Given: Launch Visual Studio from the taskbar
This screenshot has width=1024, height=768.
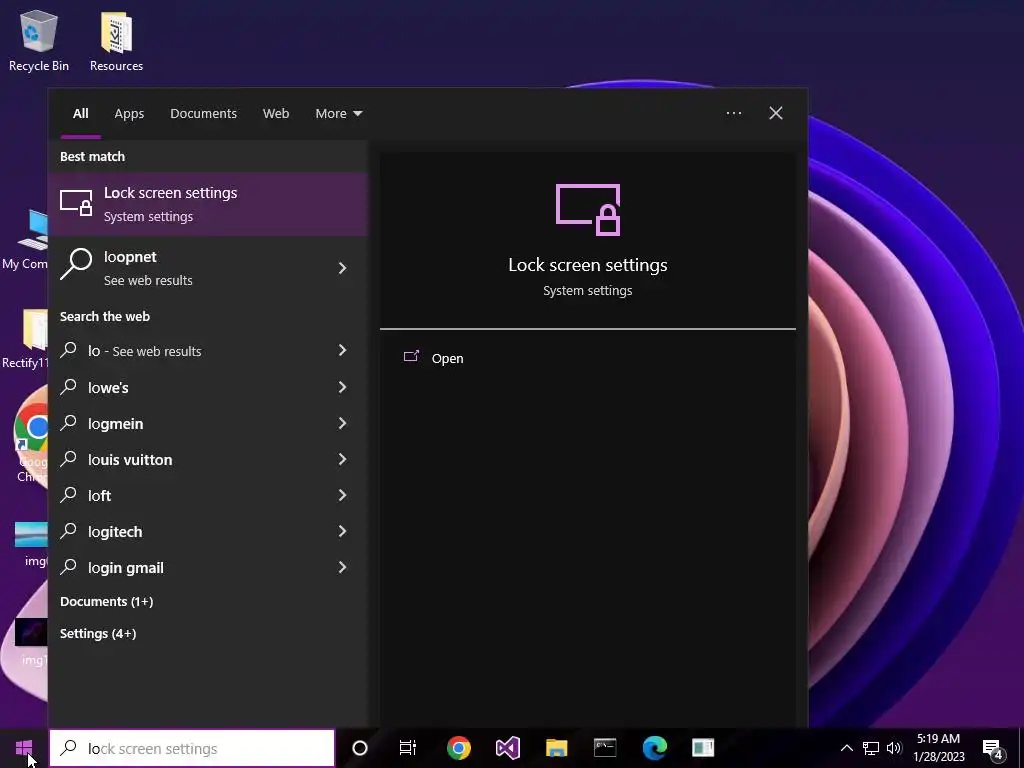Looking at the screenshot, I should (x=507, y=748).
